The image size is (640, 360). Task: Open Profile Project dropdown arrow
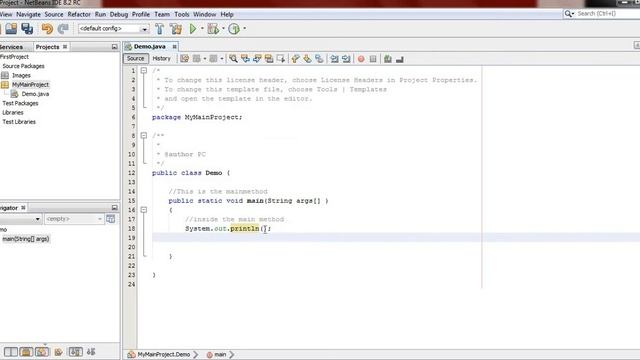[244, 29]
